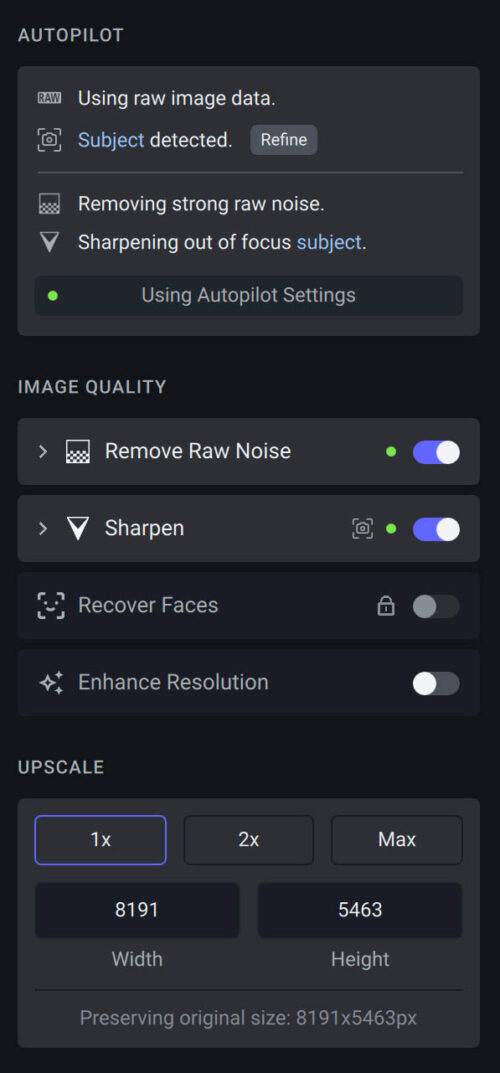Click the Recover Faces face icon
The height and width of the screenshot is (1073, 500).
pos(51,606)
